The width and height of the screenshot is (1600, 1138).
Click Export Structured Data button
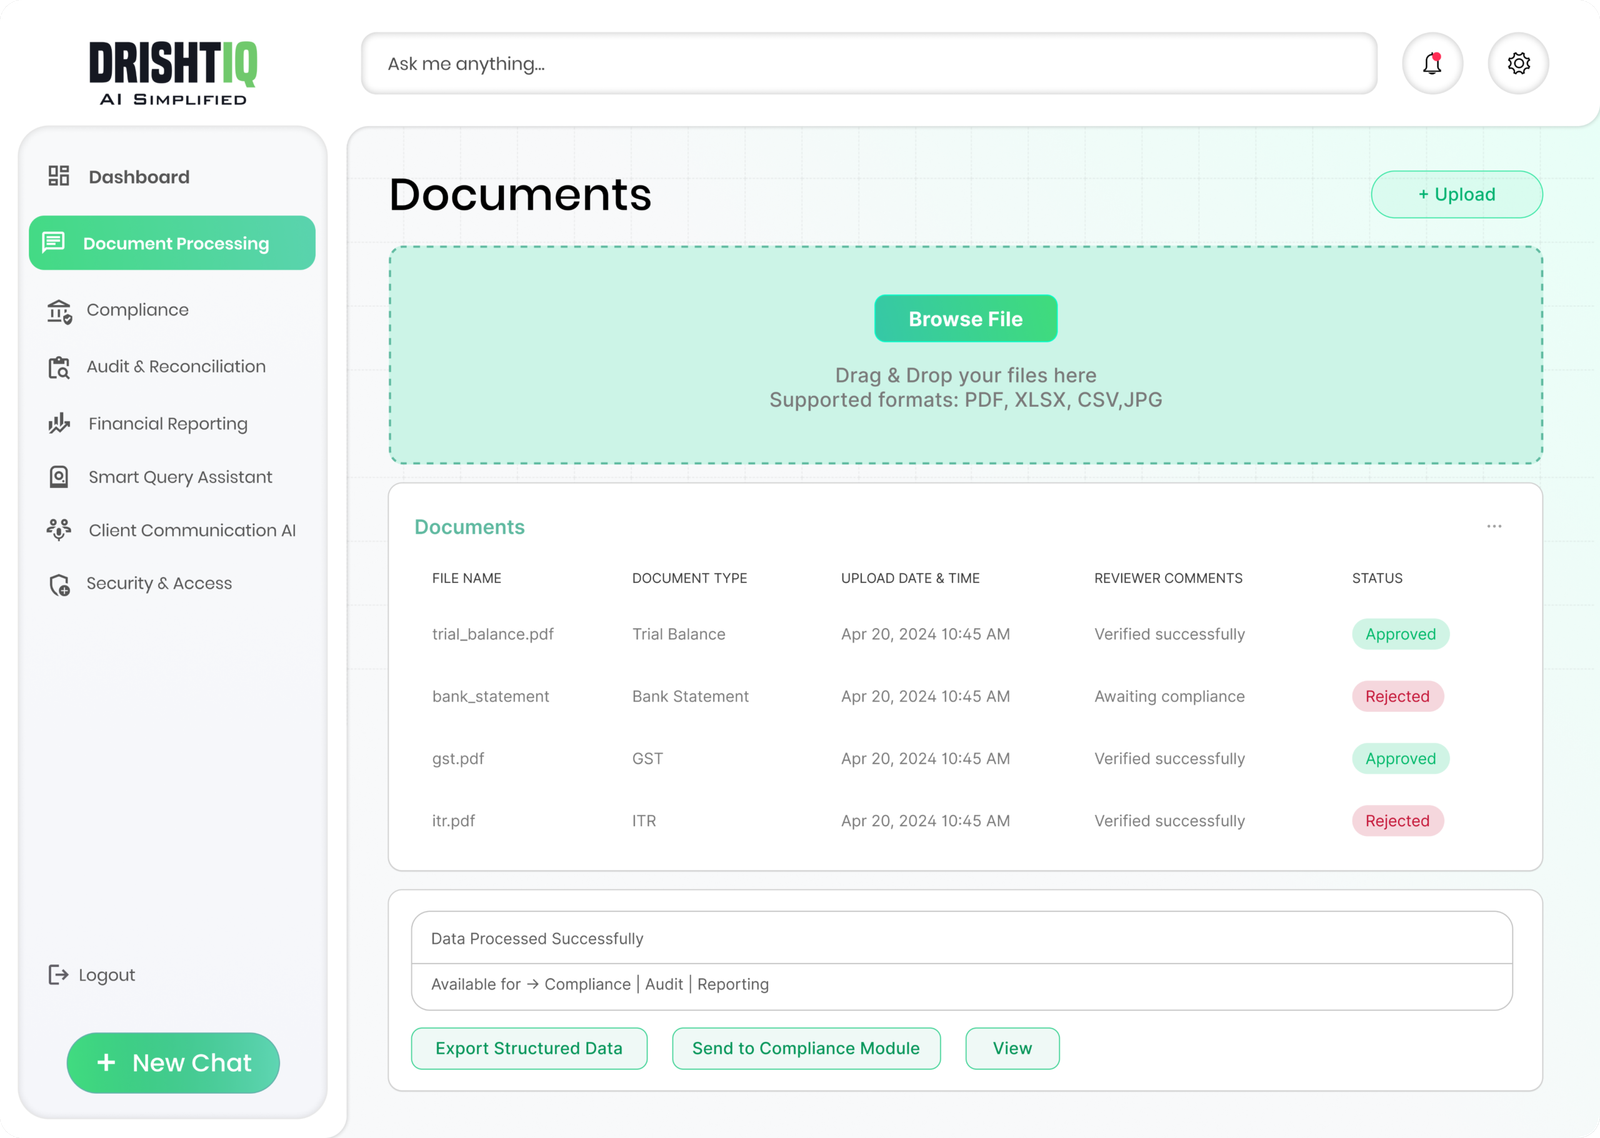(x=529, y=1048)
